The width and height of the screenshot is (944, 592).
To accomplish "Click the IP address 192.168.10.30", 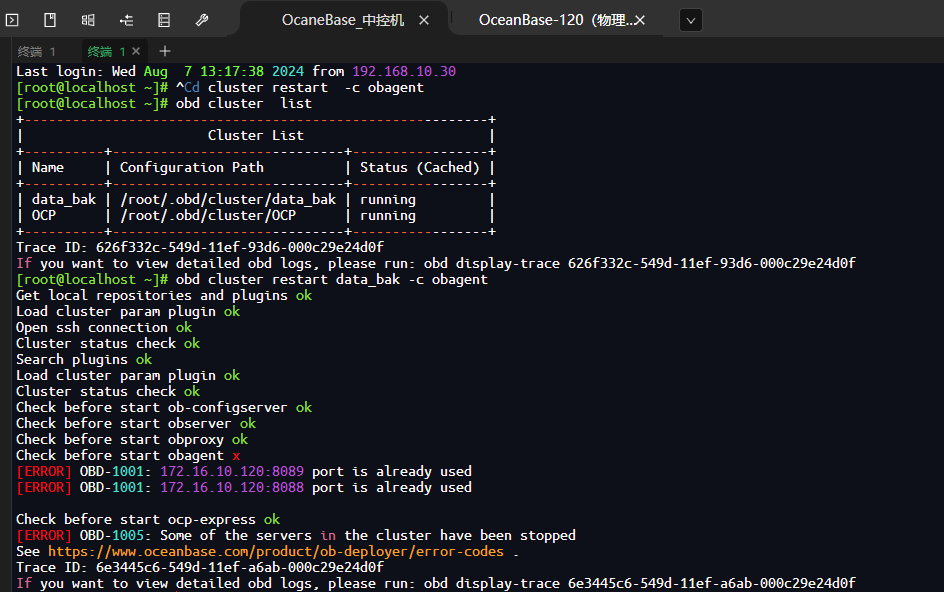I will click(x=404, y=72).
